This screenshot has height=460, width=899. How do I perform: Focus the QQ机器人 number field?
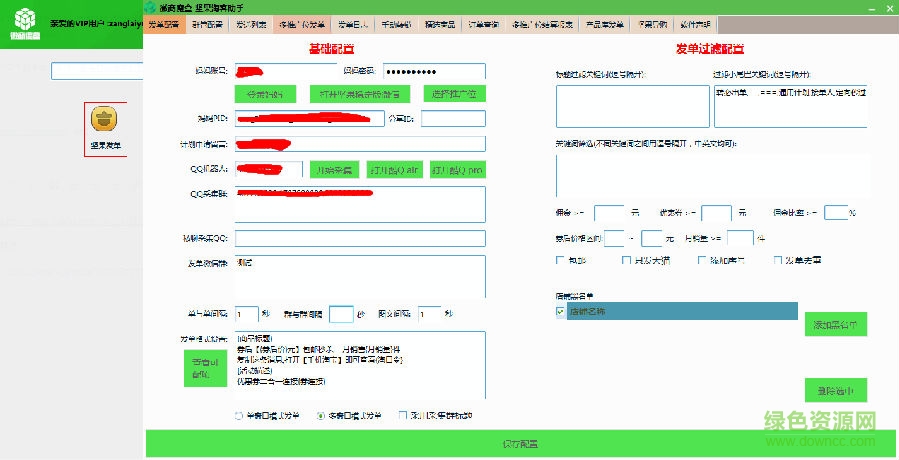[x=268, y=169]
